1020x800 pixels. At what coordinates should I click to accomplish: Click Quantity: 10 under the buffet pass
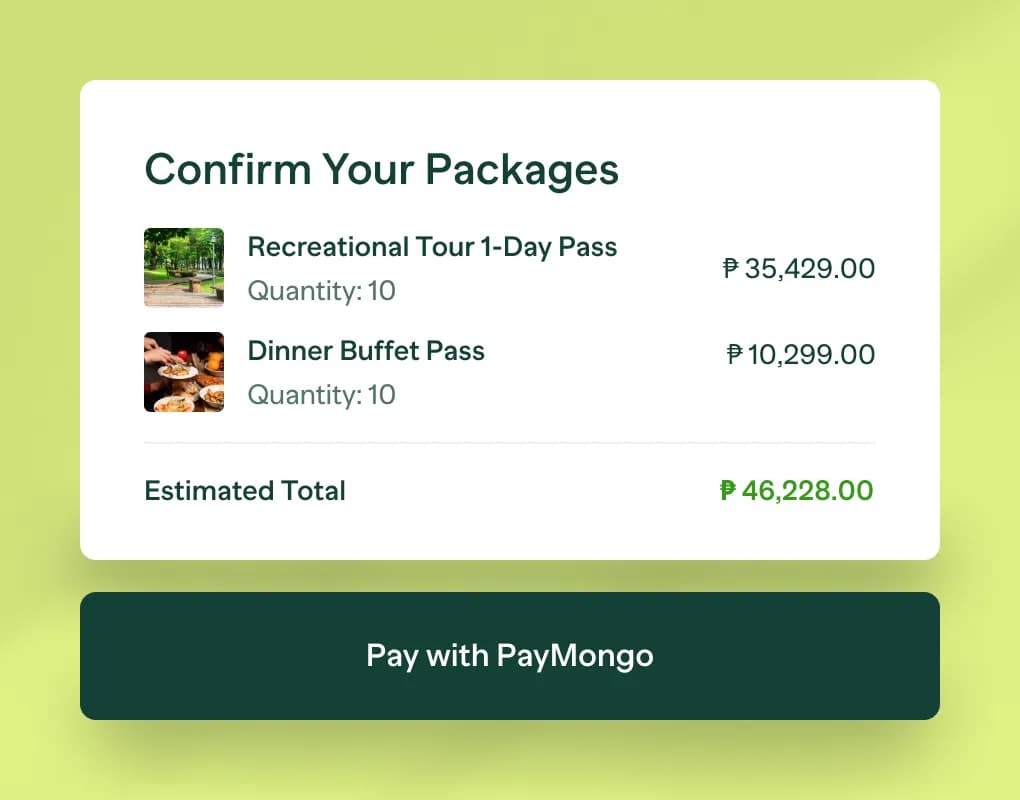(x=321, y=395)
